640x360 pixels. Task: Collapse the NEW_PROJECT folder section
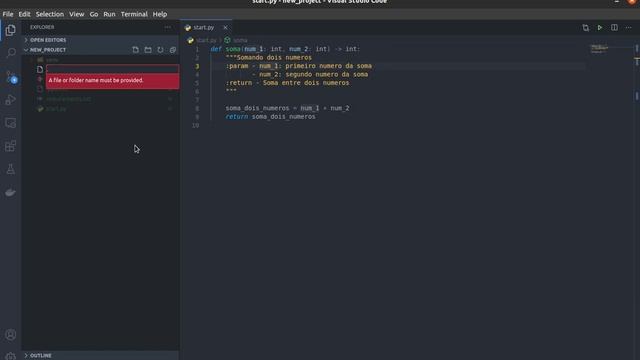pos(48,50)
